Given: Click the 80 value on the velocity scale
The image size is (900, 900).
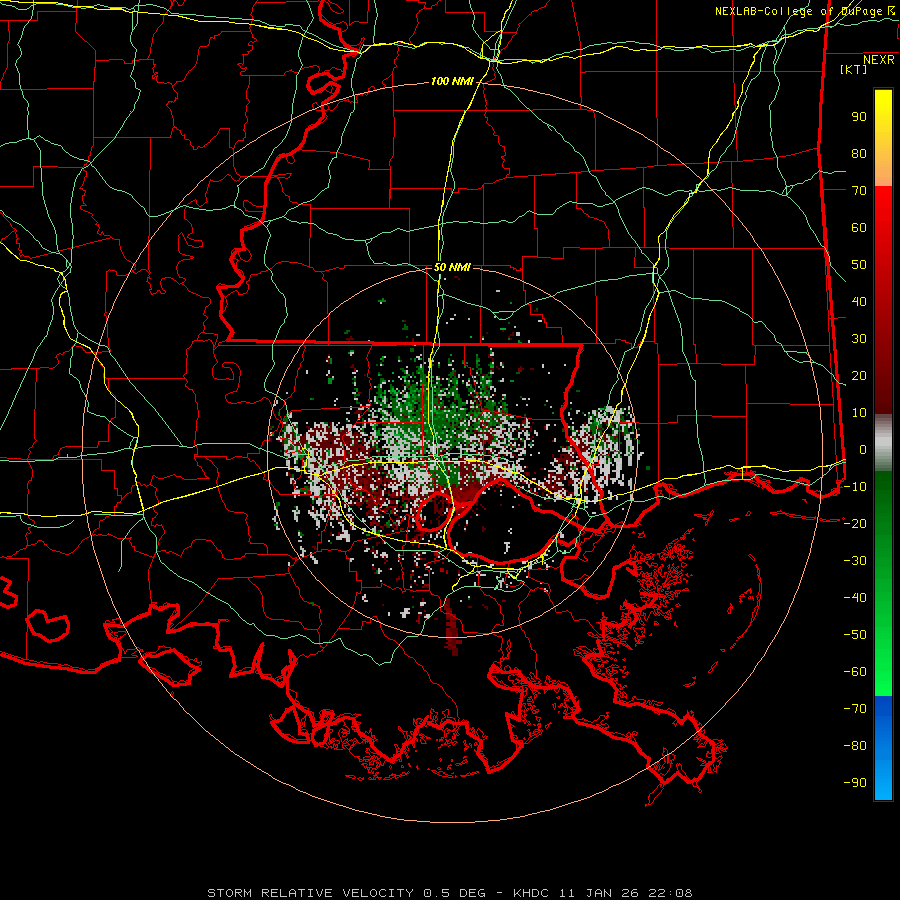Looking at the screenshot, I should pyautogui.click(x=859, y=154).
